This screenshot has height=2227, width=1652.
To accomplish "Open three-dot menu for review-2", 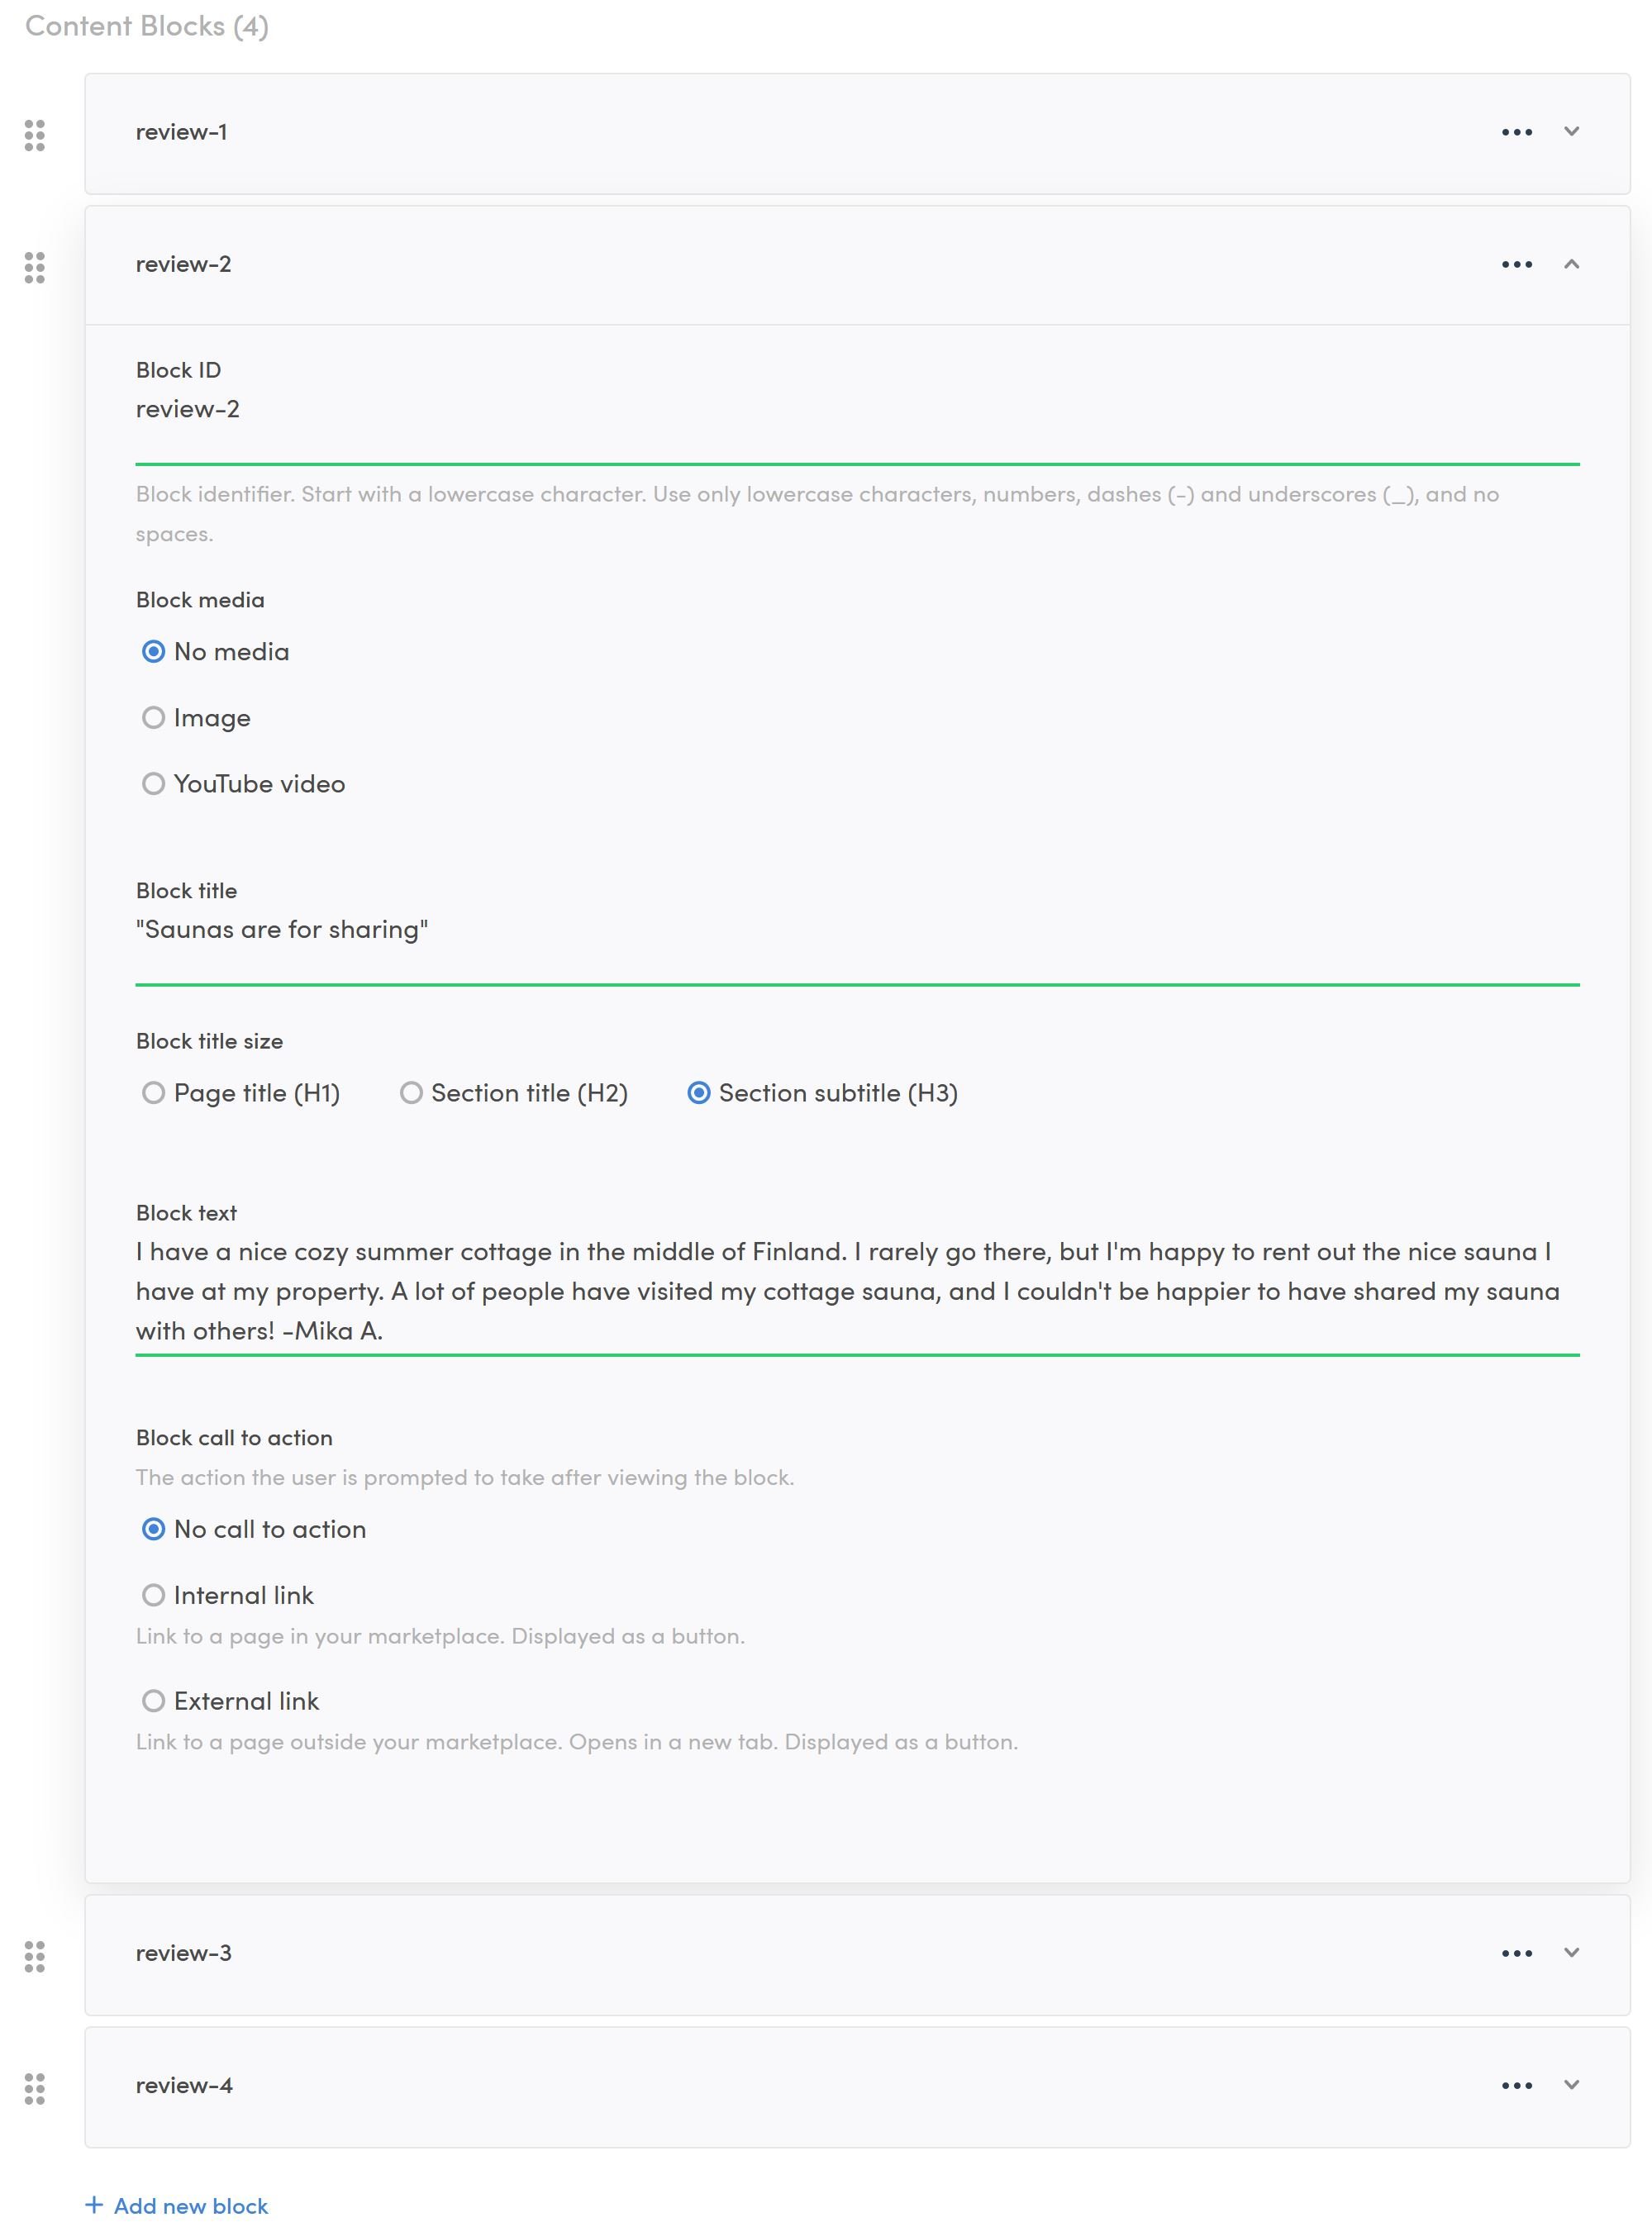I will pos(1516,264).
